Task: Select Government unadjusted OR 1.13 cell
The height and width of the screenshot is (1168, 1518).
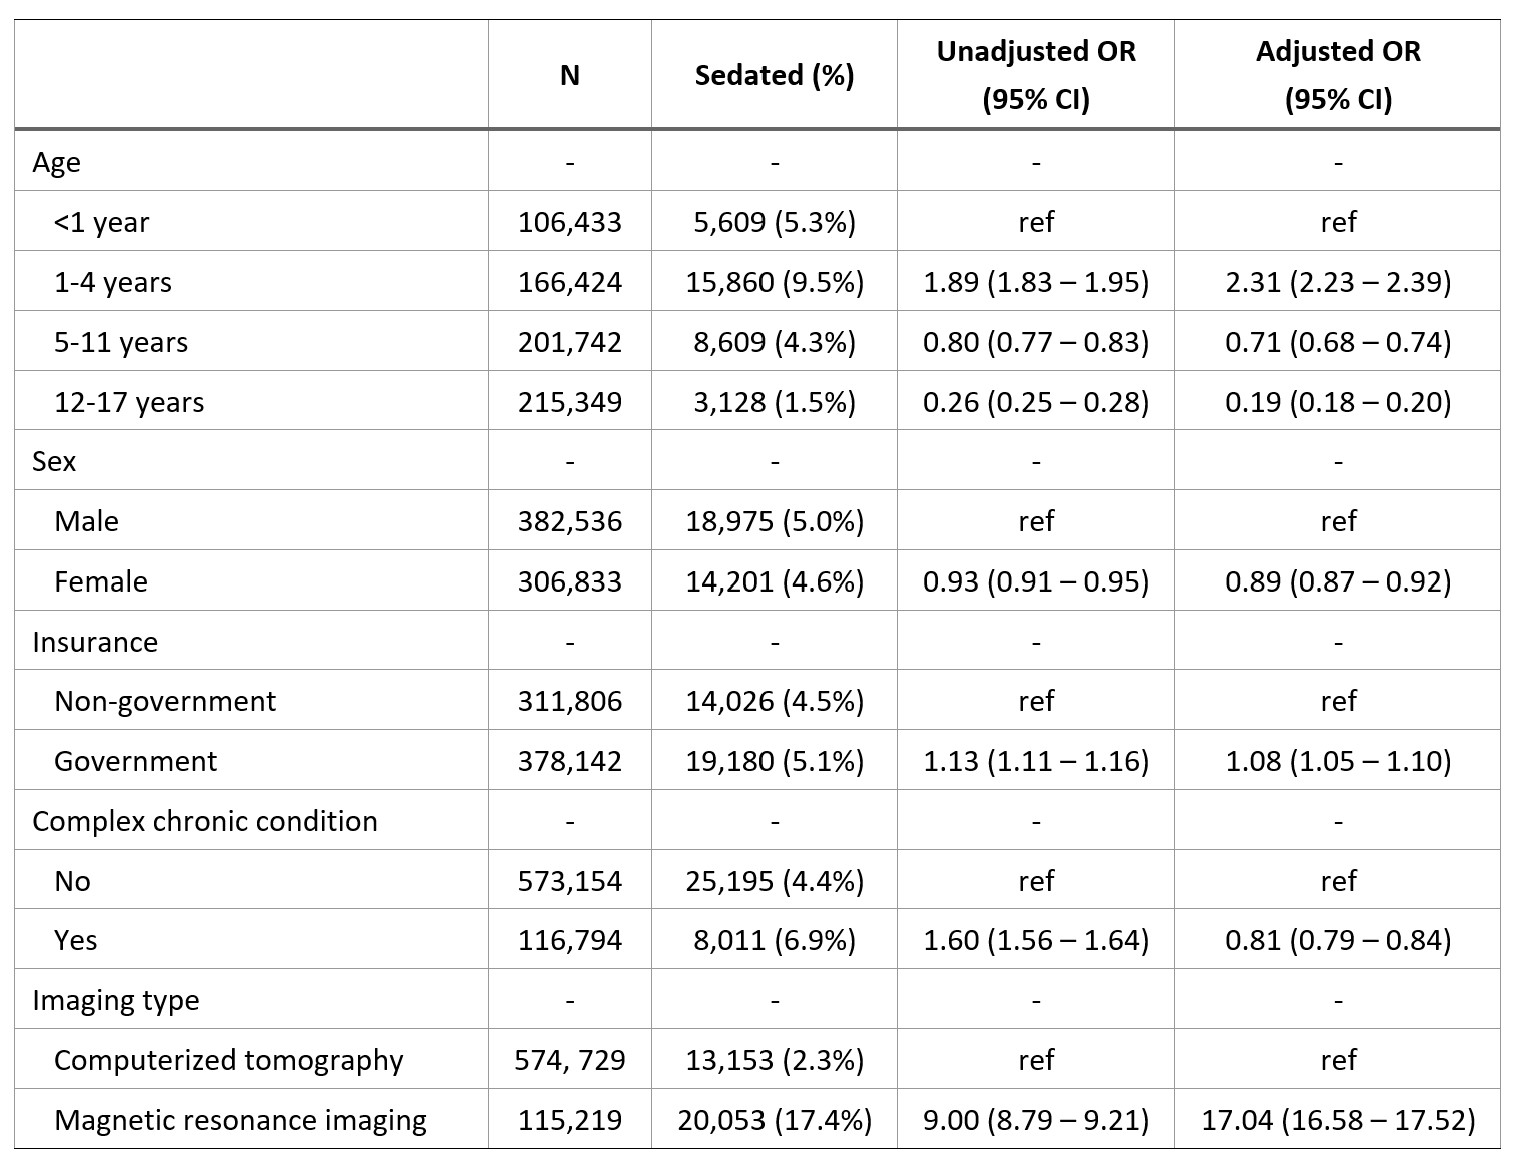Action: coord(1036,761)
